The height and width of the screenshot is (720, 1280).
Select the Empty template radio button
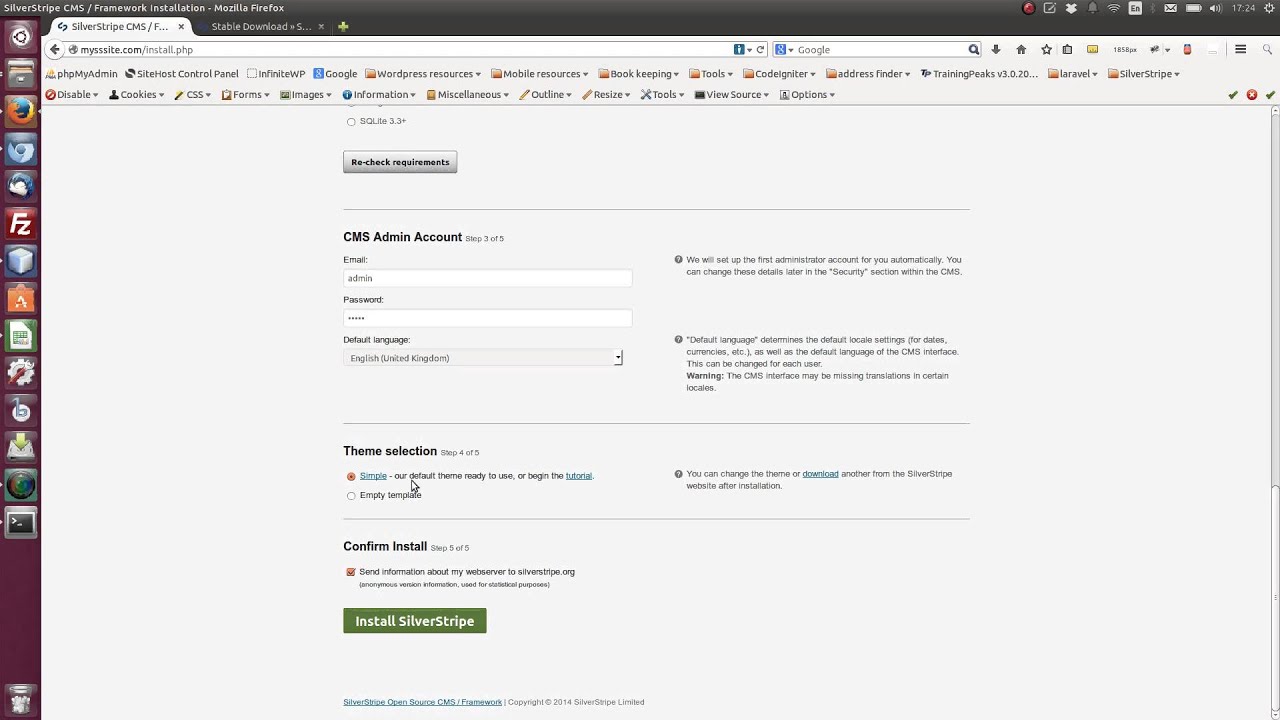coord(351,496)
